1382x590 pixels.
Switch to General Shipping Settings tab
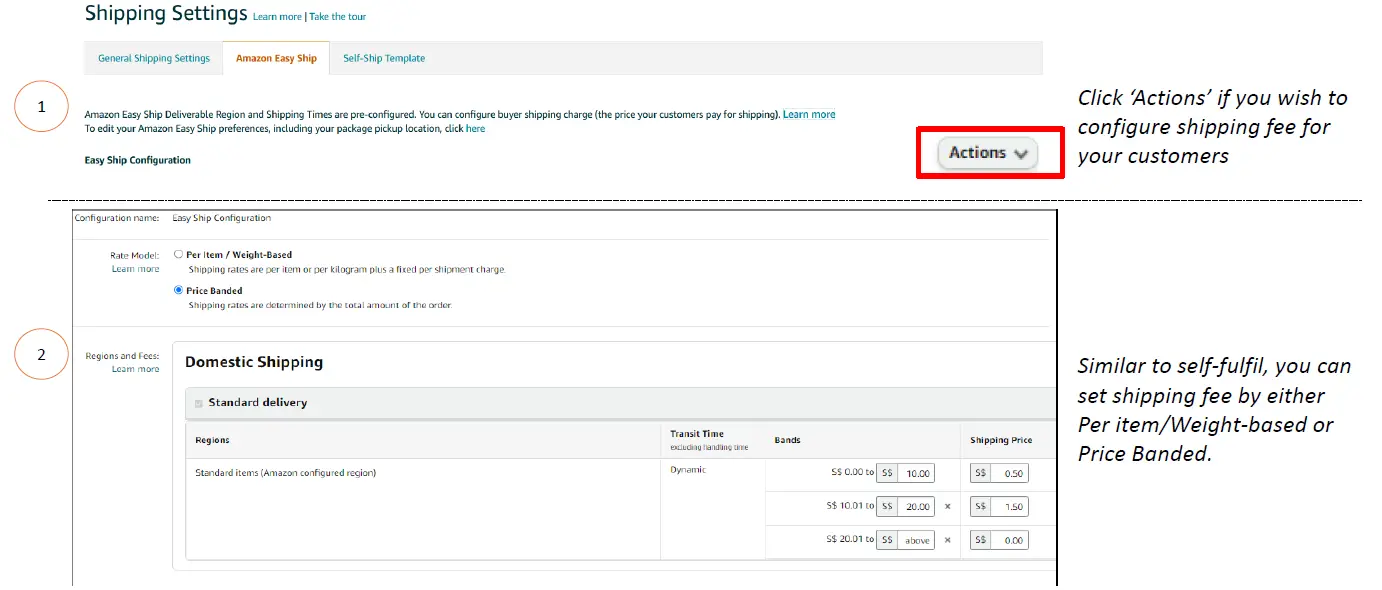(x=154, y=58)
